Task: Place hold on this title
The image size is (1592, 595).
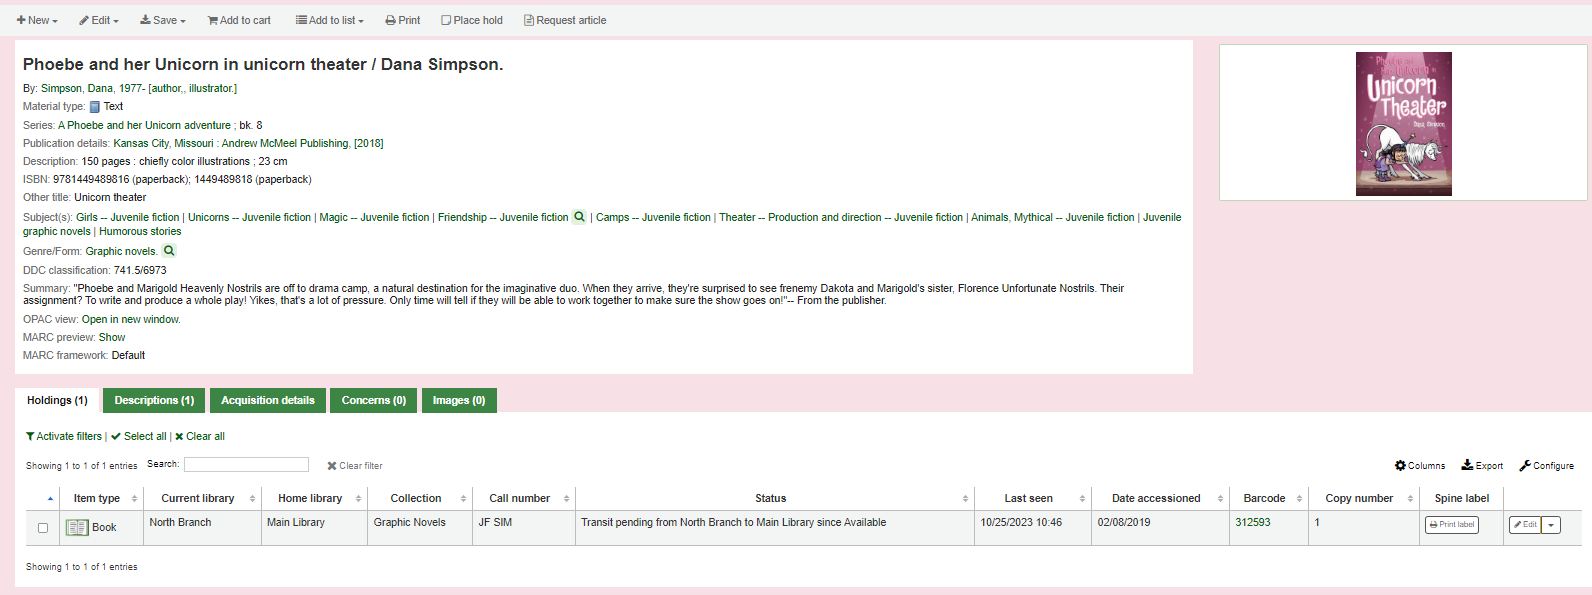Action: (x=472, y=20)
